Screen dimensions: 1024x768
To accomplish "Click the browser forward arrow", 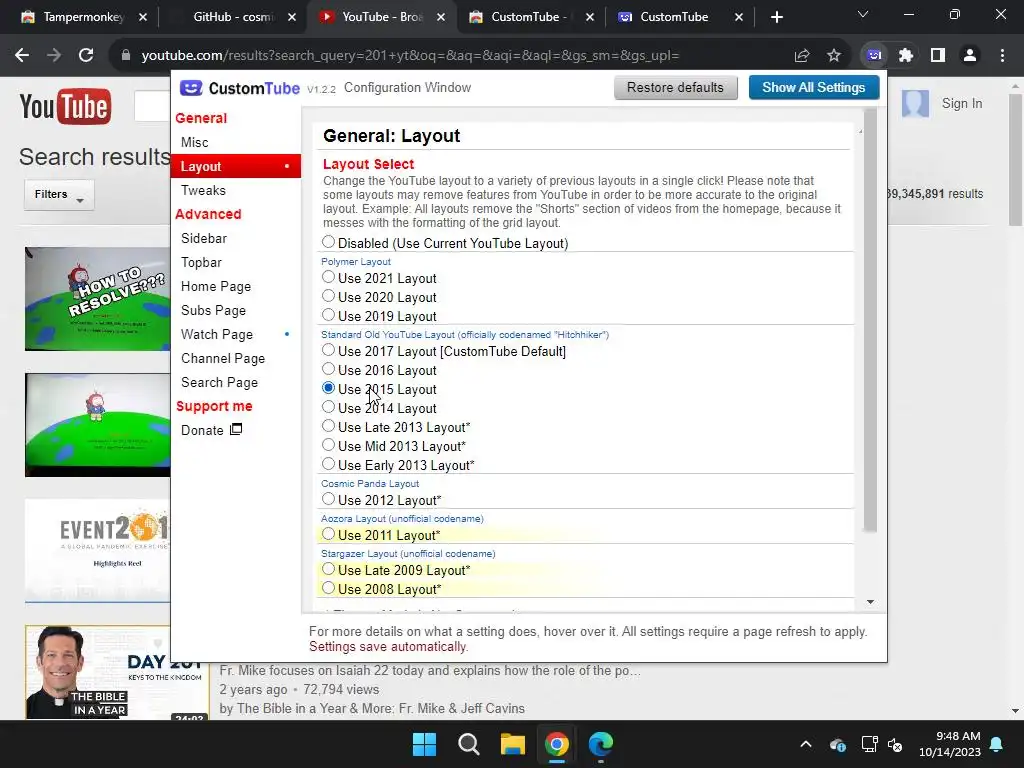I will pyautogui.click(x=54, y=56).
